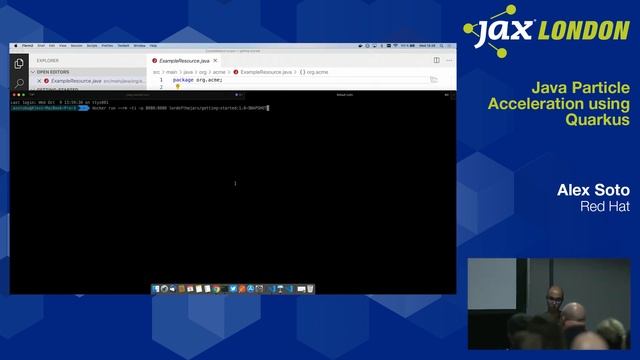
Task: Open the editor More Actions ellipsis menu
Action: [x=449, y=60]
